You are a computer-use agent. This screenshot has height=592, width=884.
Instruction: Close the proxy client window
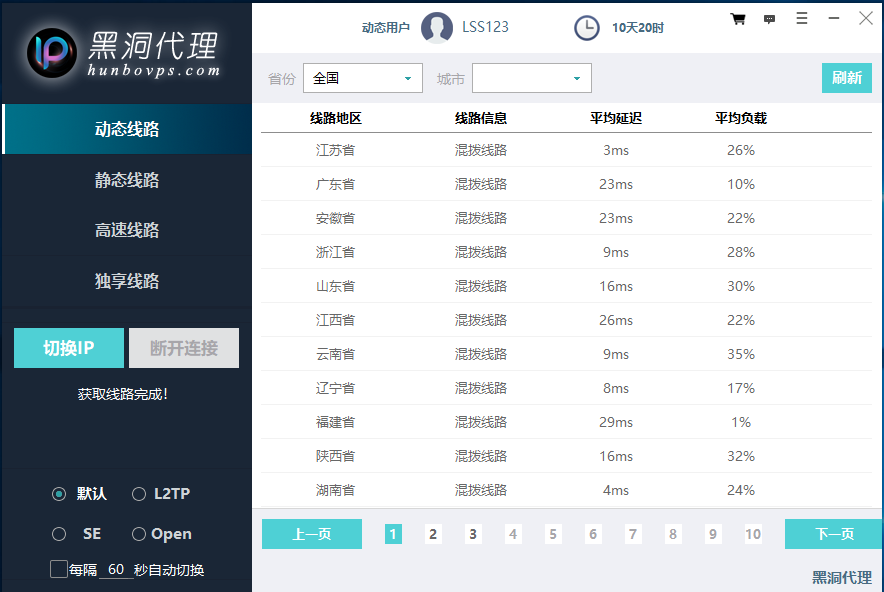pos(866,18)
